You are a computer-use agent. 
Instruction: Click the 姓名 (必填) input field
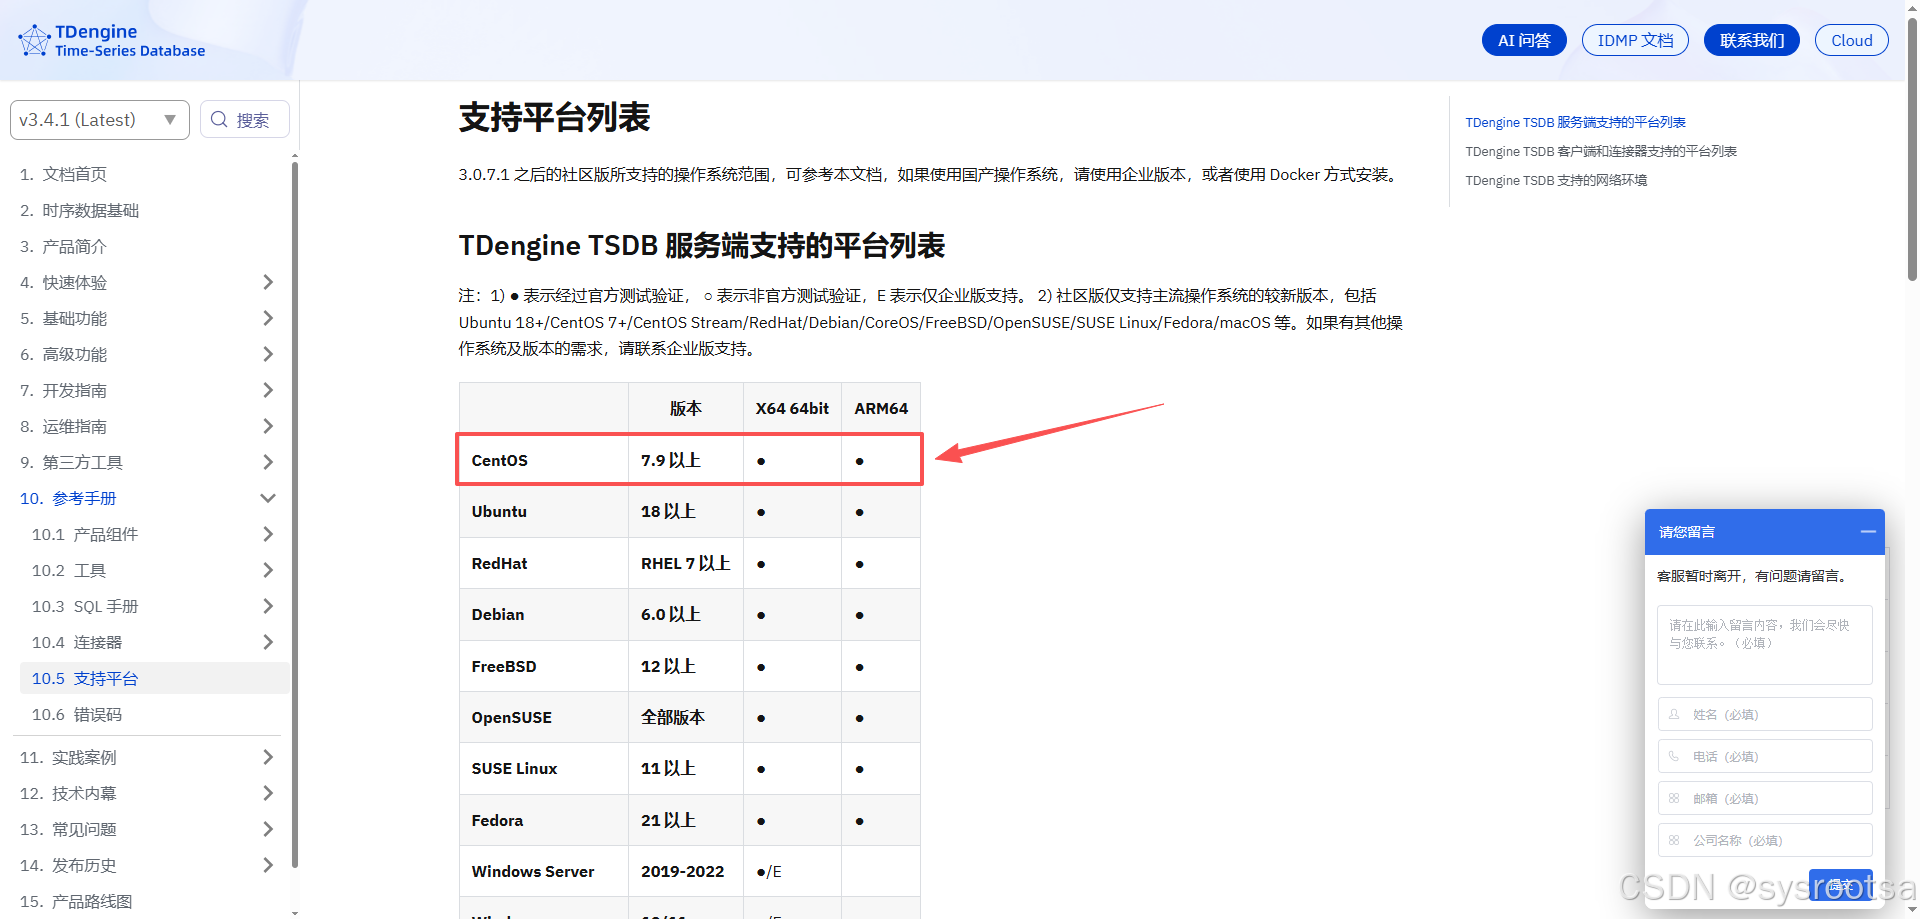1764,714
